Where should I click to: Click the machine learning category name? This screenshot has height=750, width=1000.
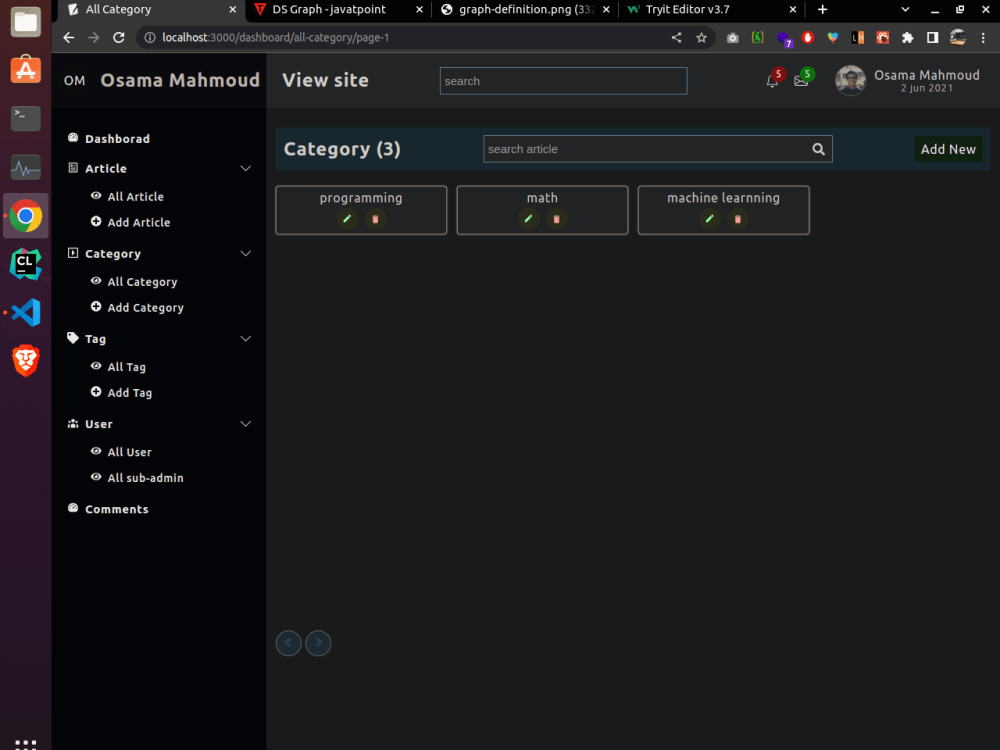(x=723, y=198)
